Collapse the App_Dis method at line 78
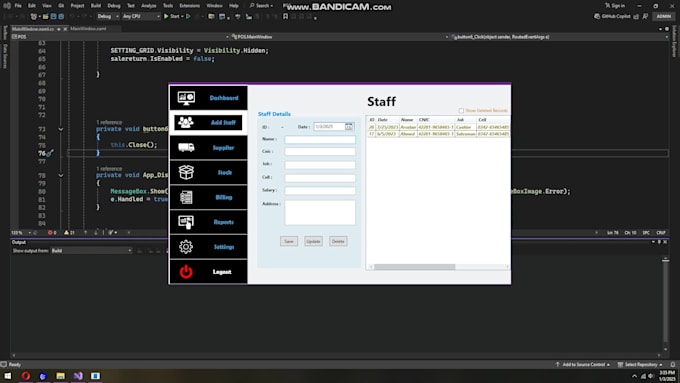 [61, 176]
